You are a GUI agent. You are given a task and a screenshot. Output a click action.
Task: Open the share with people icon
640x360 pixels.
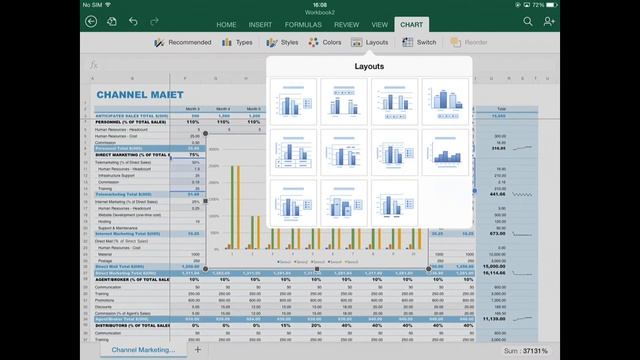point(549,21)
